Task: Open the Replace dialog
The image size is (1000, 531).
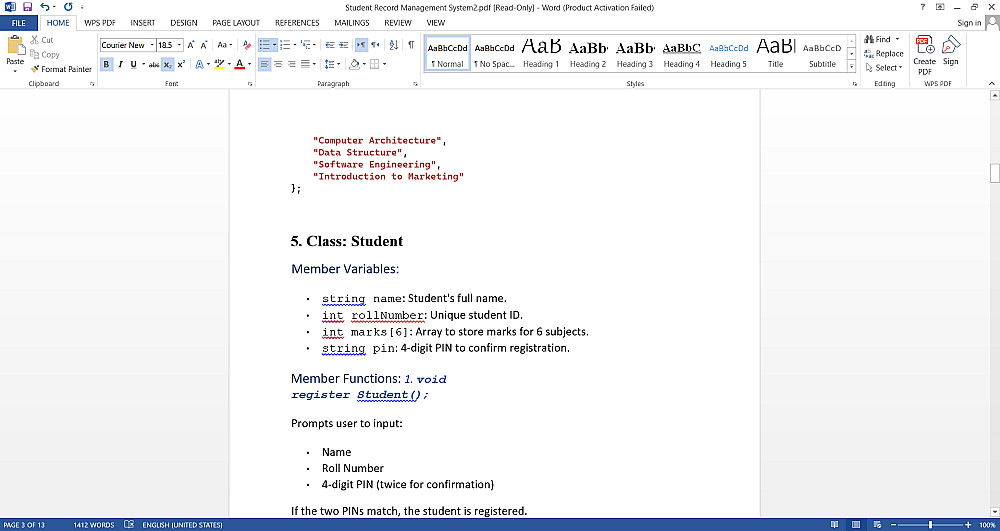Action: [x=884, y=54]
